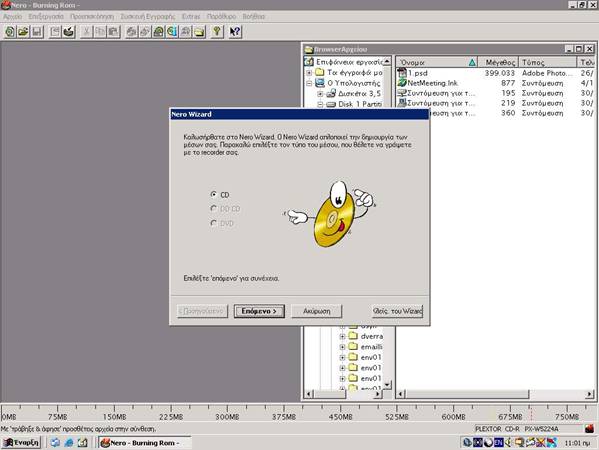Toggle sort arrow in Όνομα column header
The width and height of the screenshot is (599, 450).
pos(472,62)
